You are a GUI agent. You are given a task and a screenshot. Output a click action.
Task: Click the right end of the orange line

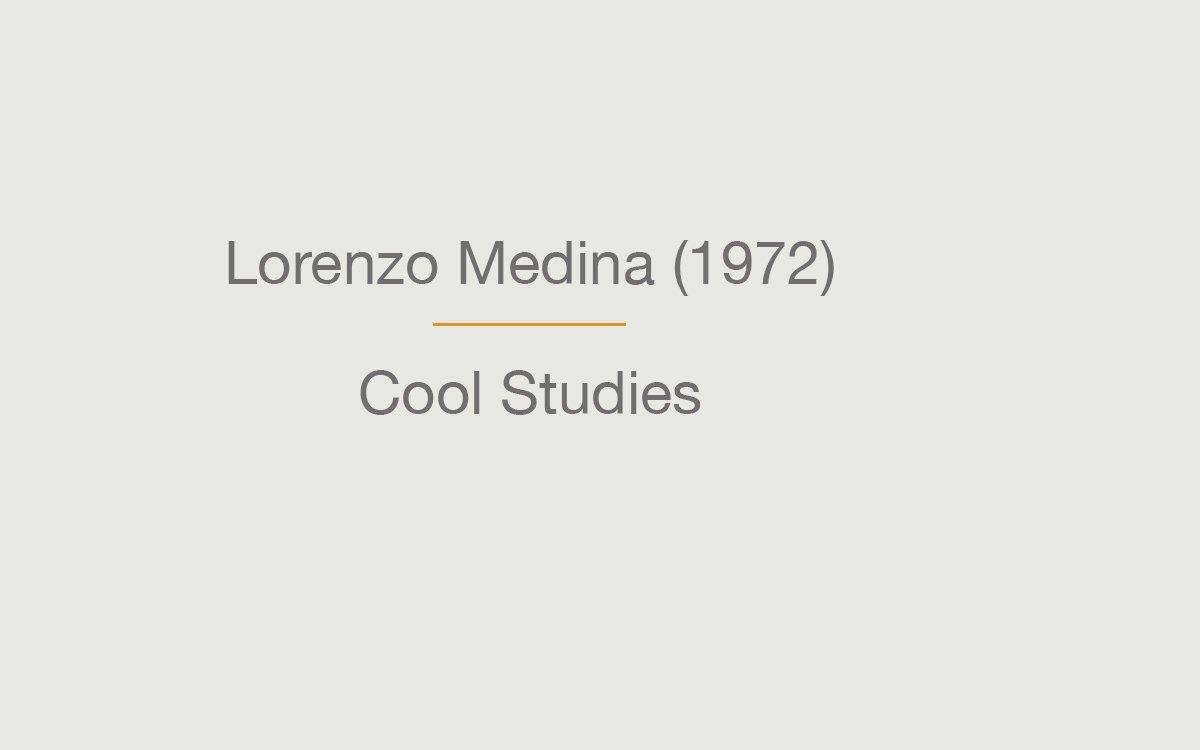pyautogui.click(x=623, y=324)
